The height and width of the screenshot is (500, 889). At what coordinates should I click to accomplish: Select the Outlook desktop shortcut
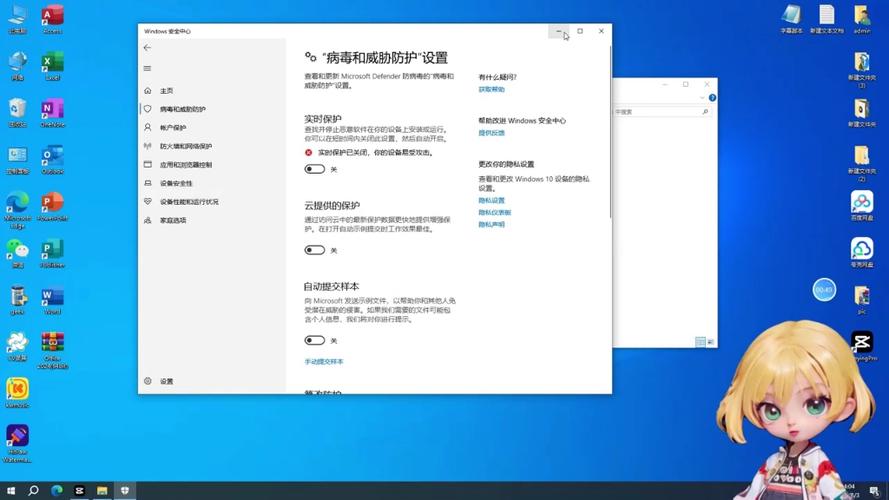(x=52, y=159)
